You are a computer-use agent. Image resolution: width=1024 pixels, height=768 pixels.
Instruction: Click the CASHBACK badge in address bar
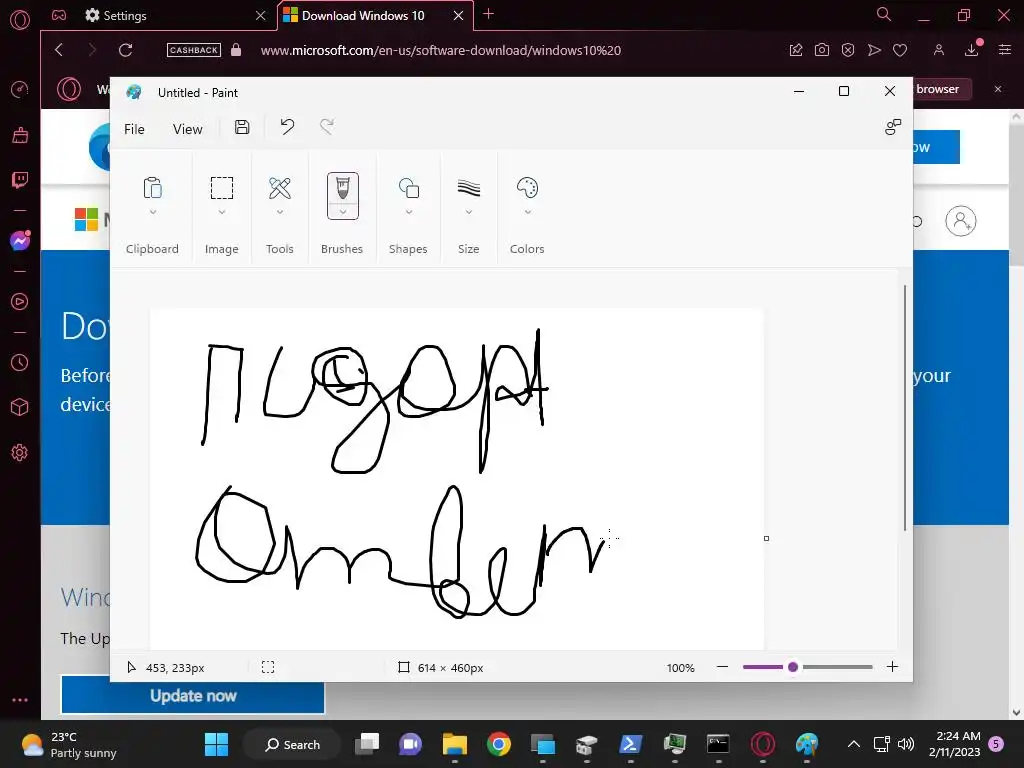(x=193, y=50)
